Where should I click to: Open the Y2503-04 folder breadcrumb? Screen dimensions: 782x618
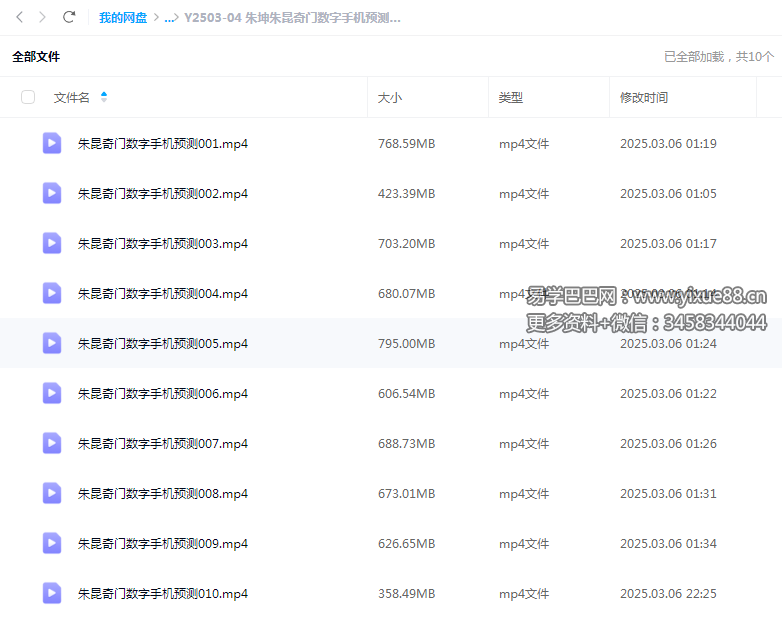pyautogui.click(x=292, y=18)
